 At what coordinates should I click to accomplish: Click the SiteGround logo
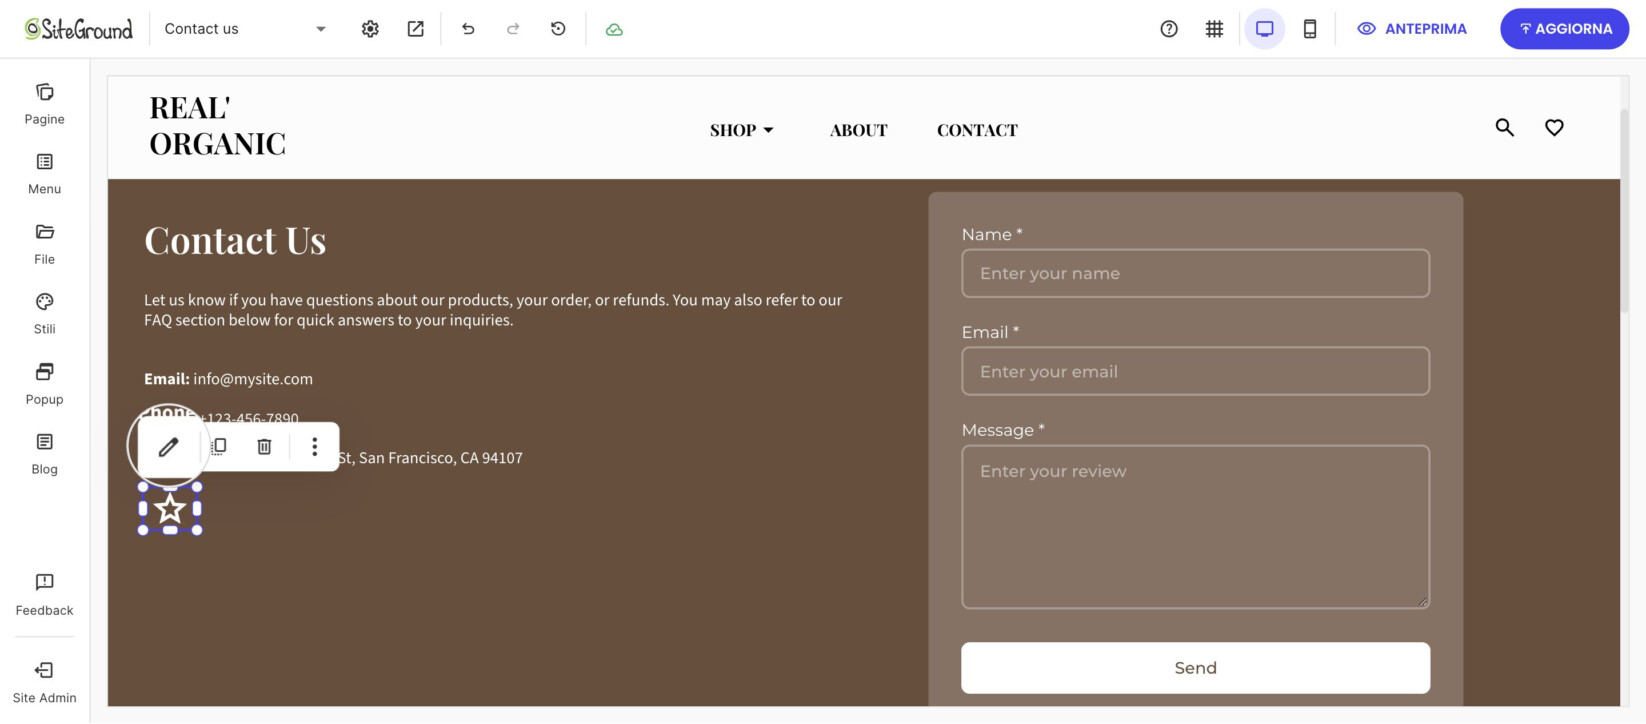click(79, 29)
